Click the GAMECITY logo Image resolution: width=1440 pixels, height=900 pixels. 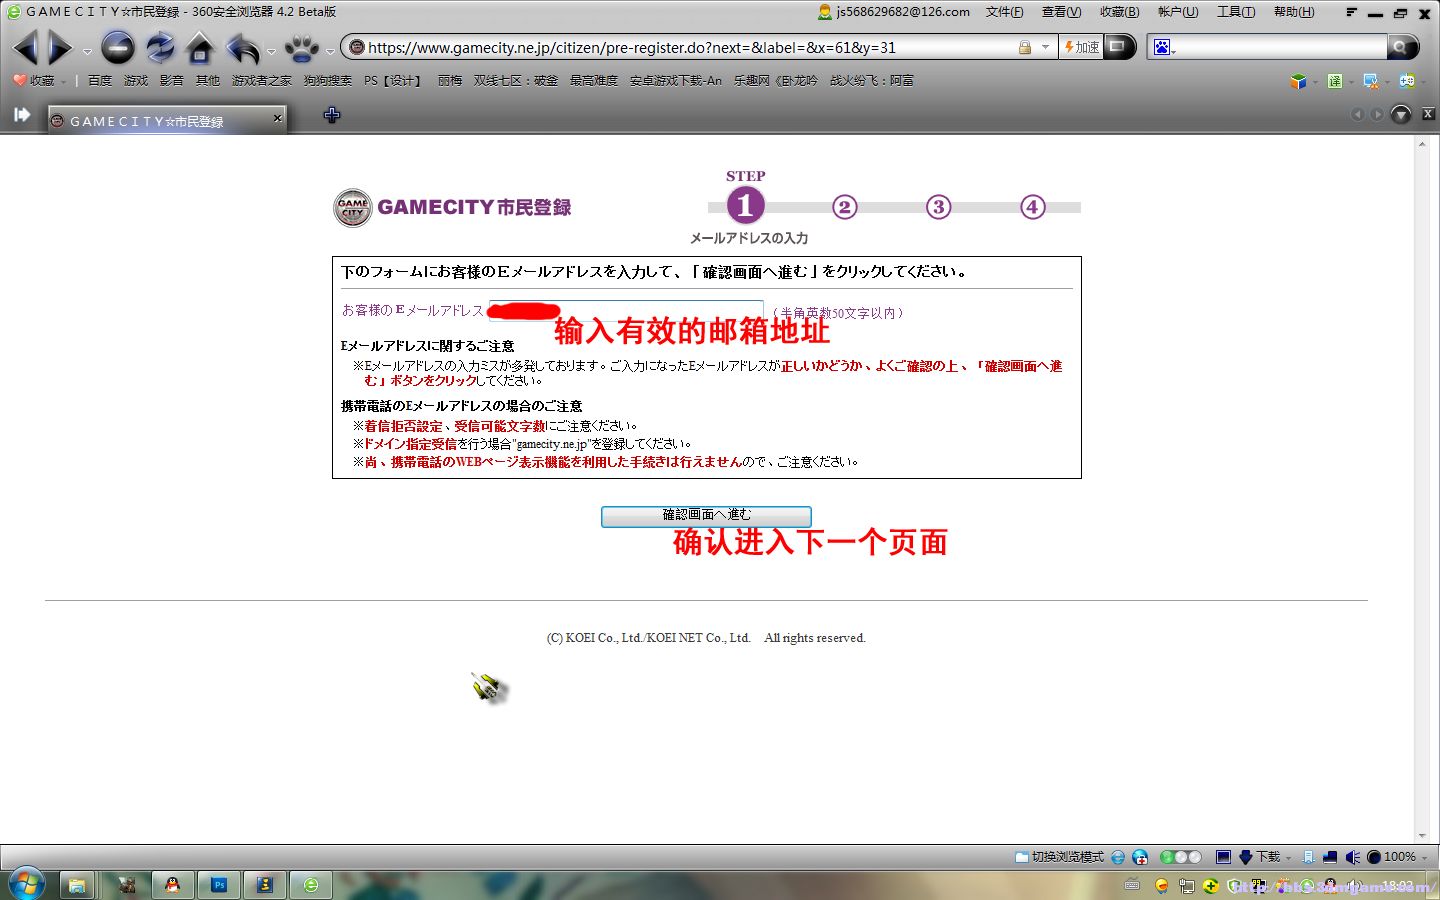(452, 207)
